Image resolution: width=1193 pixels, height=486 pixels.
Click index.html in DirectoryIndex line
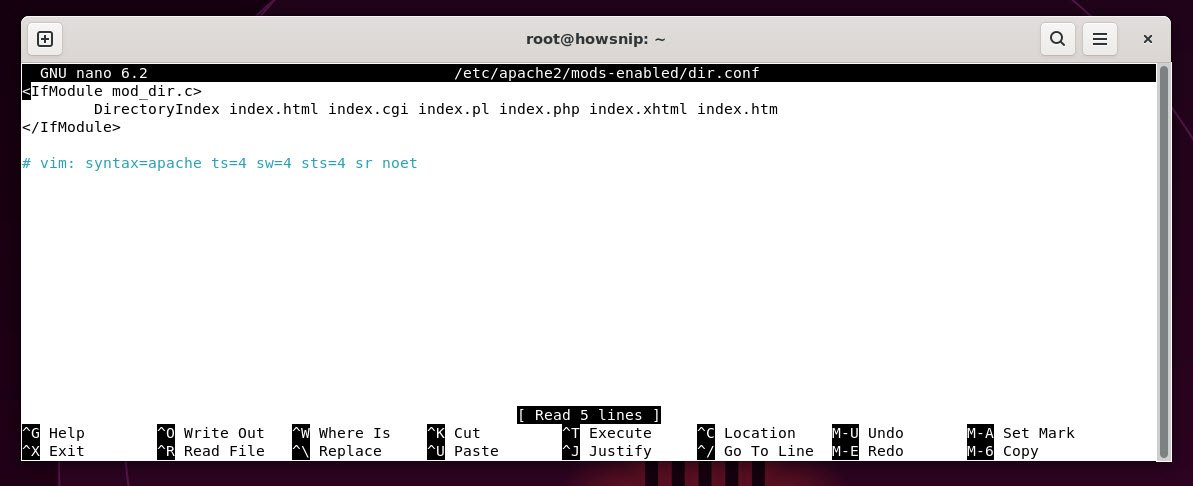tap(274, 110)
